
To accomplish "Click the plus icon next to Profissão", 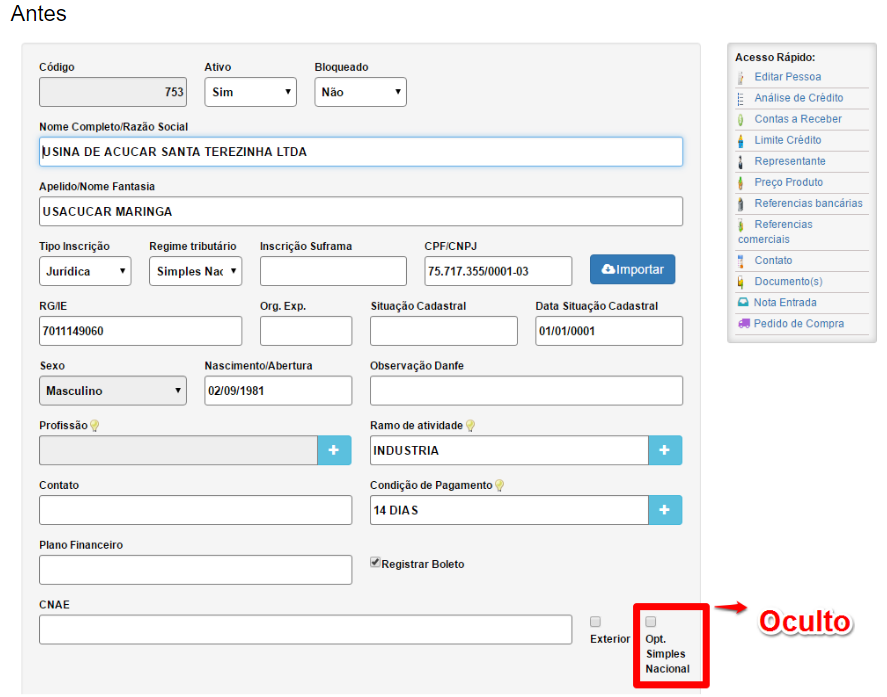I will (334, 451).
